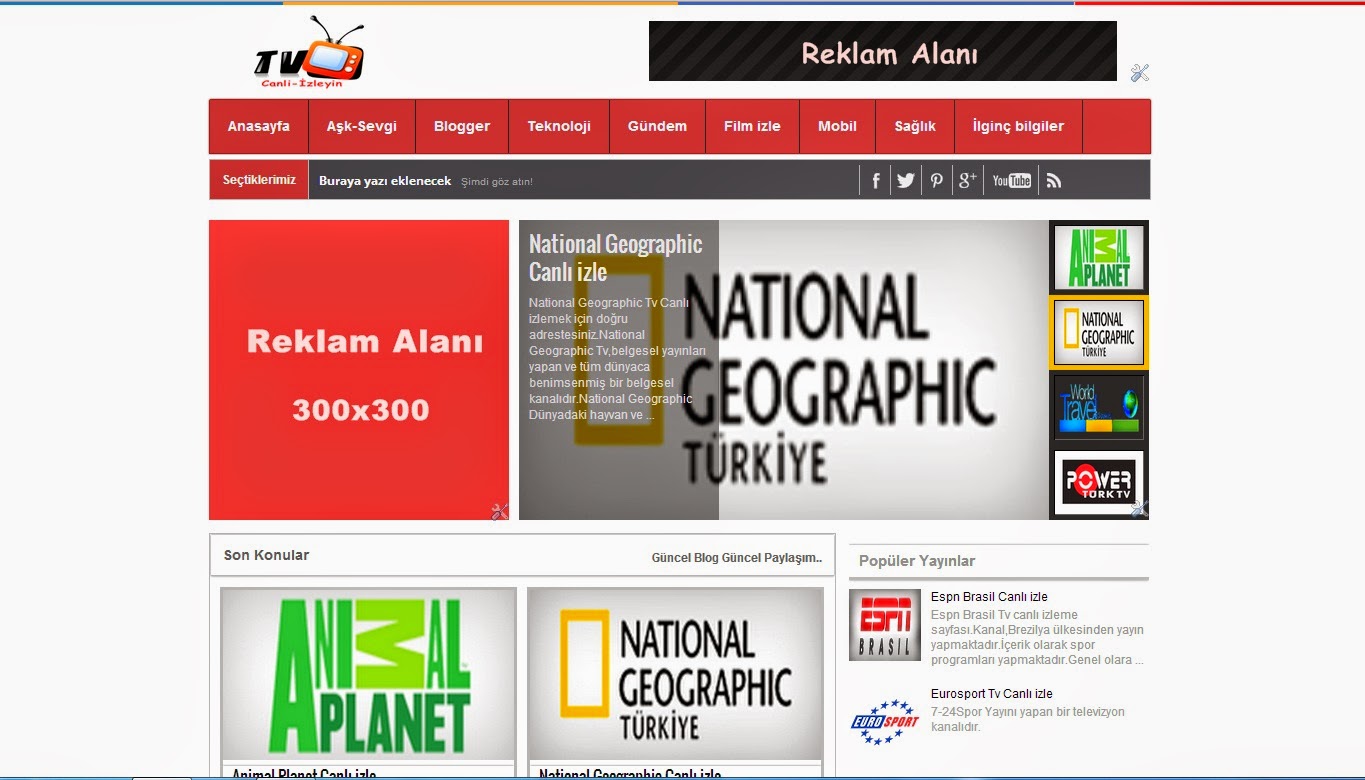This screenshot has width=1365, height=780.
Task: Open the Facebook social icon
Action: click(x=875, y=180)
